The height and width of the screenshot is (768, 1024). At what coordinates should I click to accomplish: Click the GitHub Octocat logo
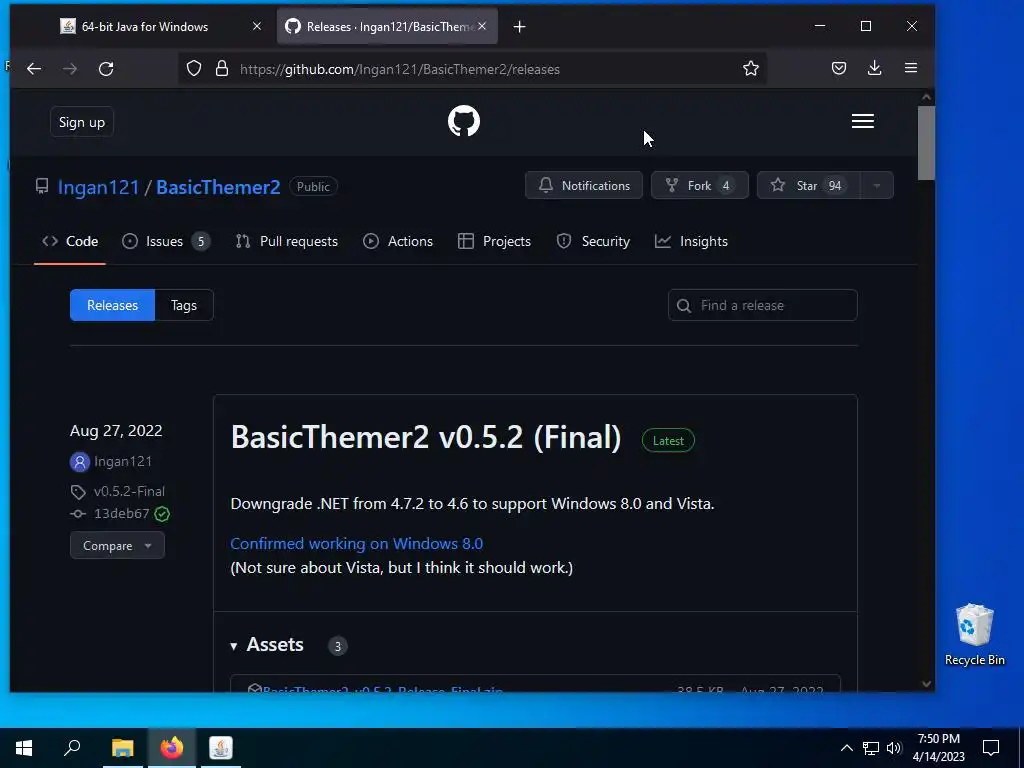coord(464,121)
